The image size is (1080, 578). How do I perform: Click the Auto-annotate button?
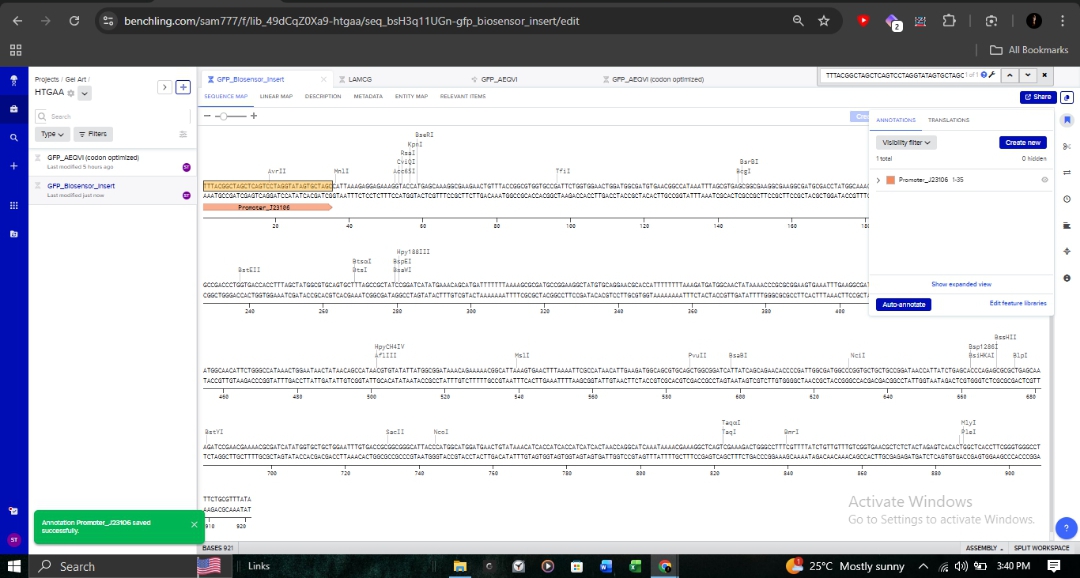(903, 304)
